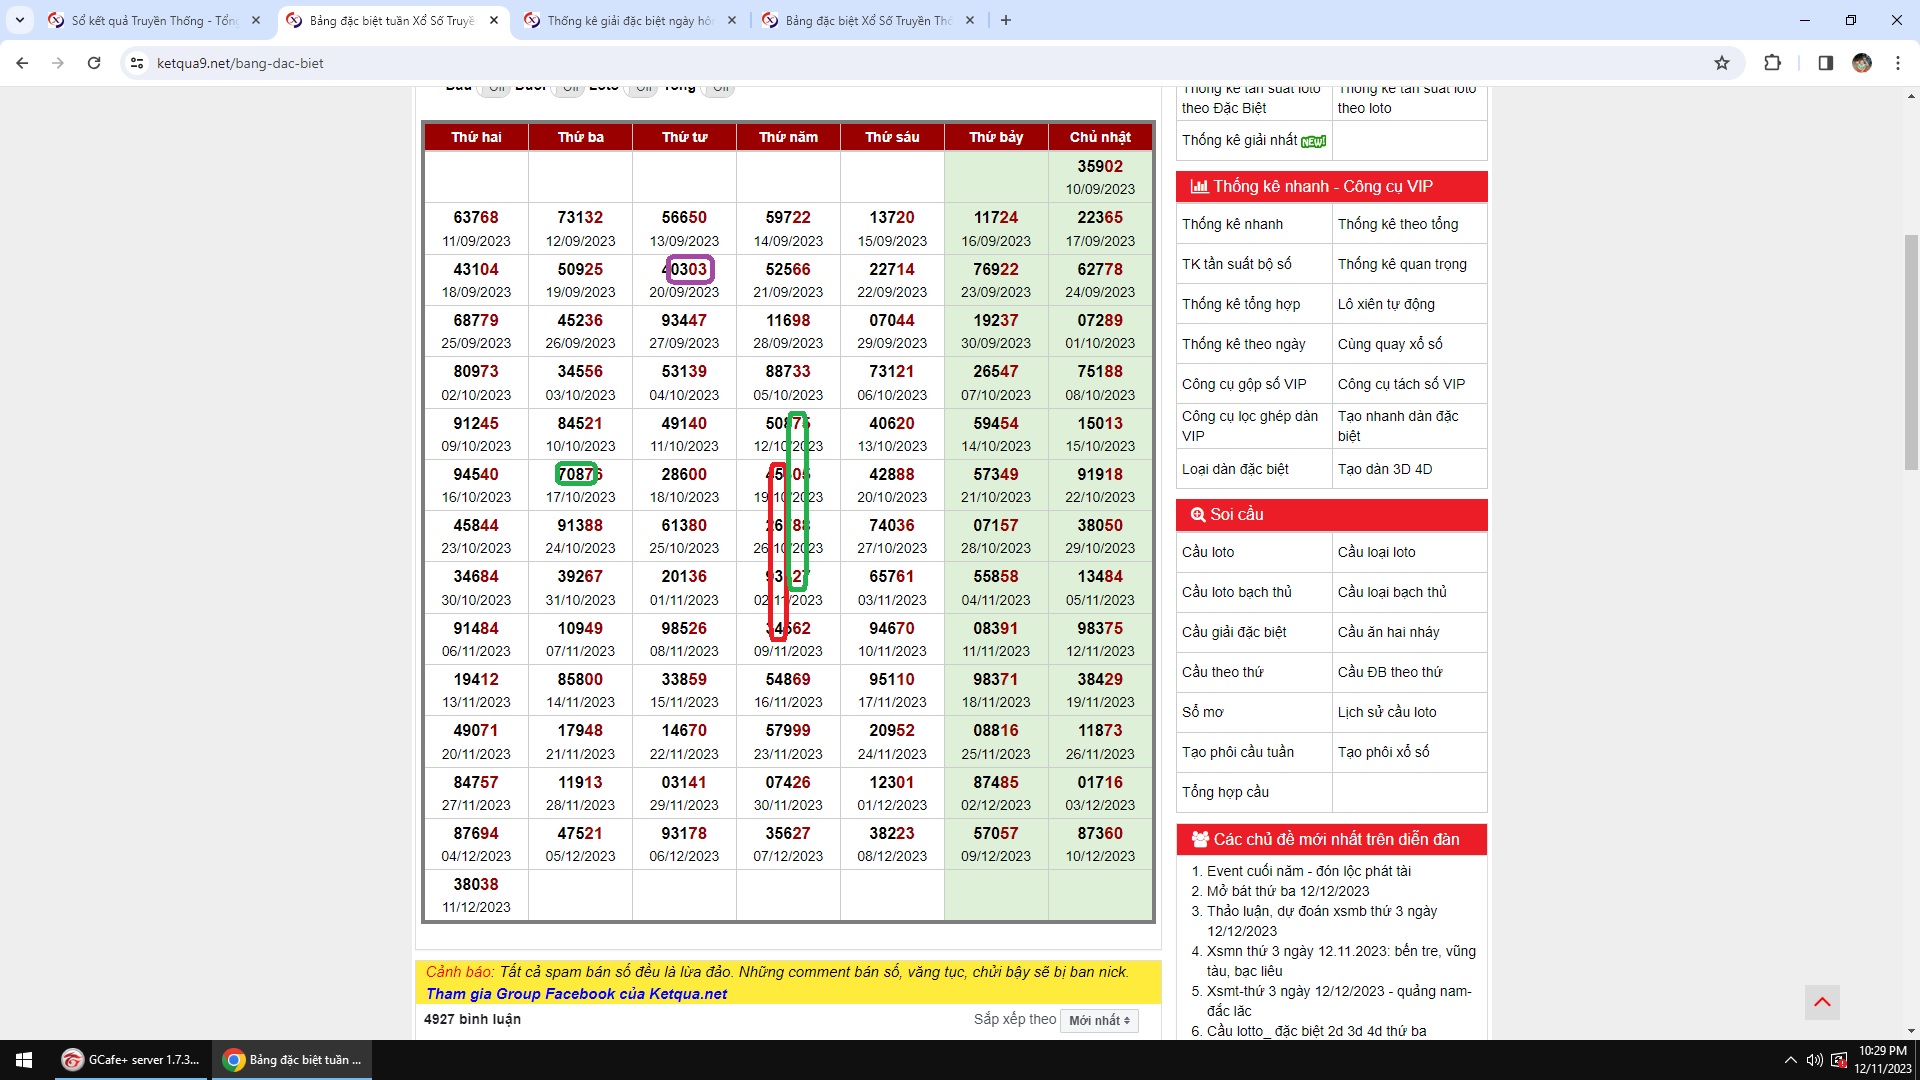This screenshot has width=1920, height=1080.
Task: Open new browser tab
Action: 1006,20
